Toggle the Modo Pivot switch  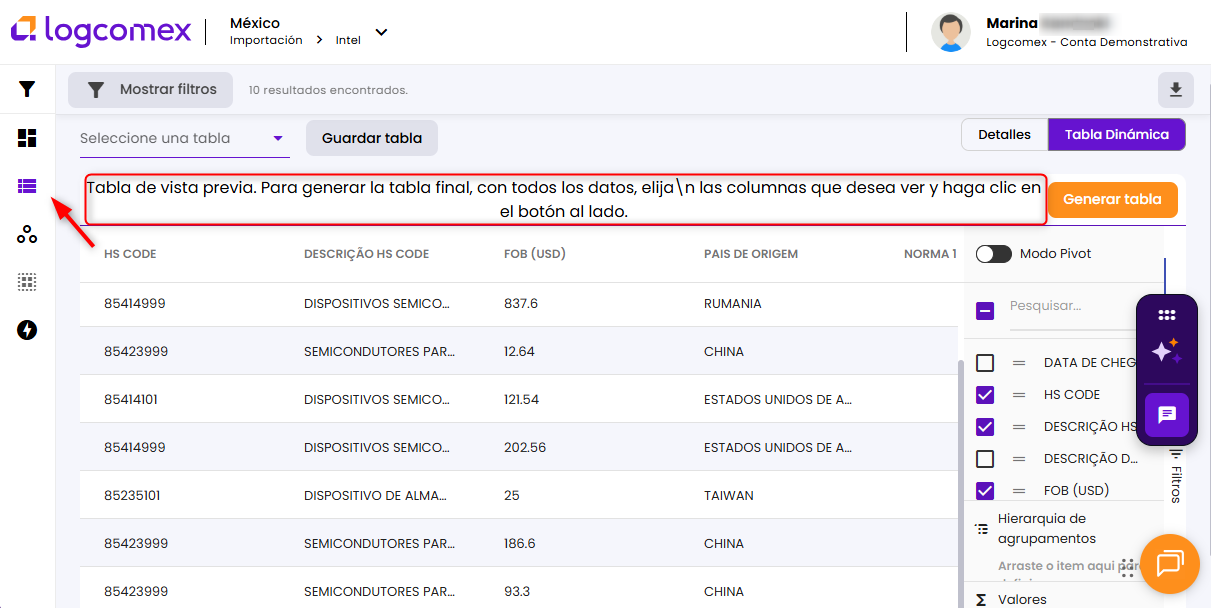coord(994,254)
